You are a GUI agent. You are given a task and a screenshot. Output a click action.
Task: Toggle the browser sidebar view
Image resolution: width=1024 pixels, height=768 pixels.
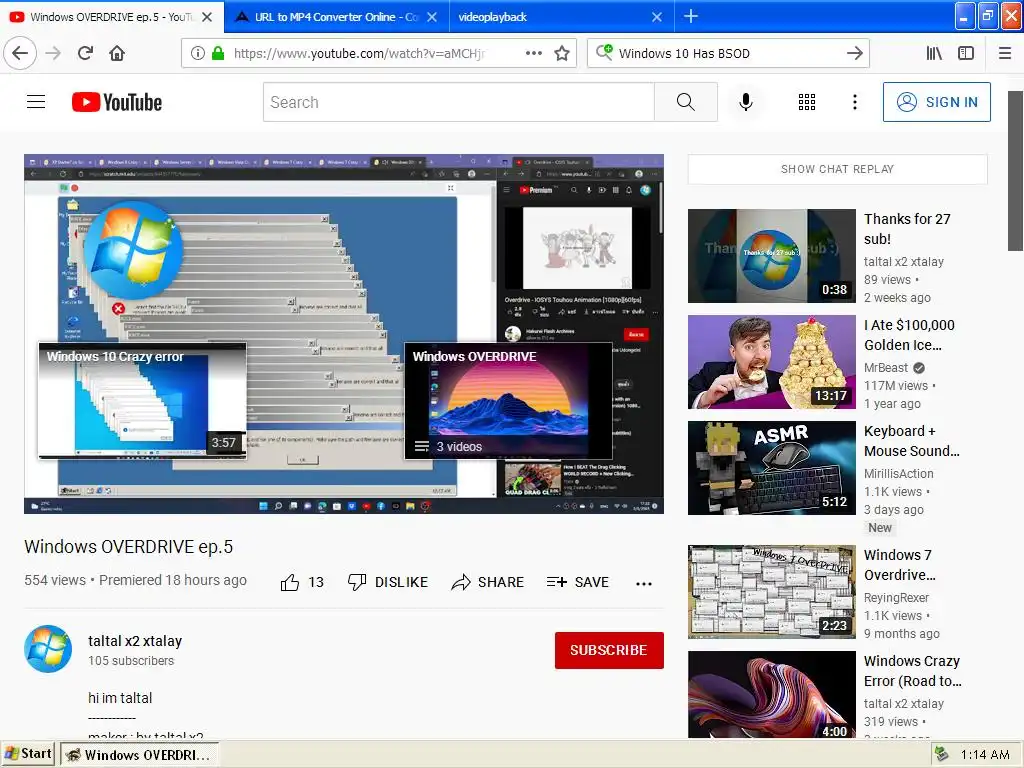[x=966, y=53]
